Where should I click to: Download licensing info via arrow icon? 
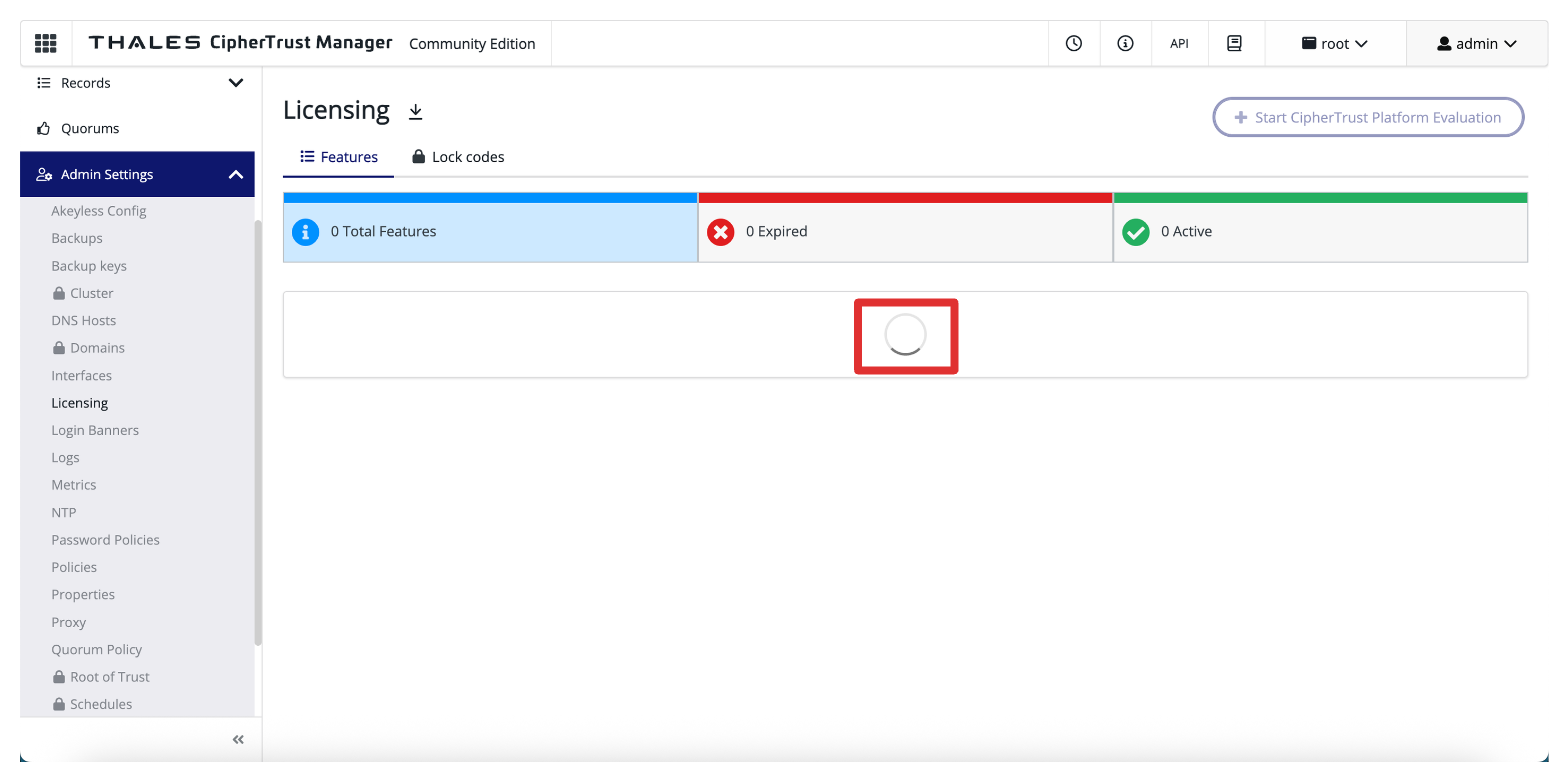416,112
